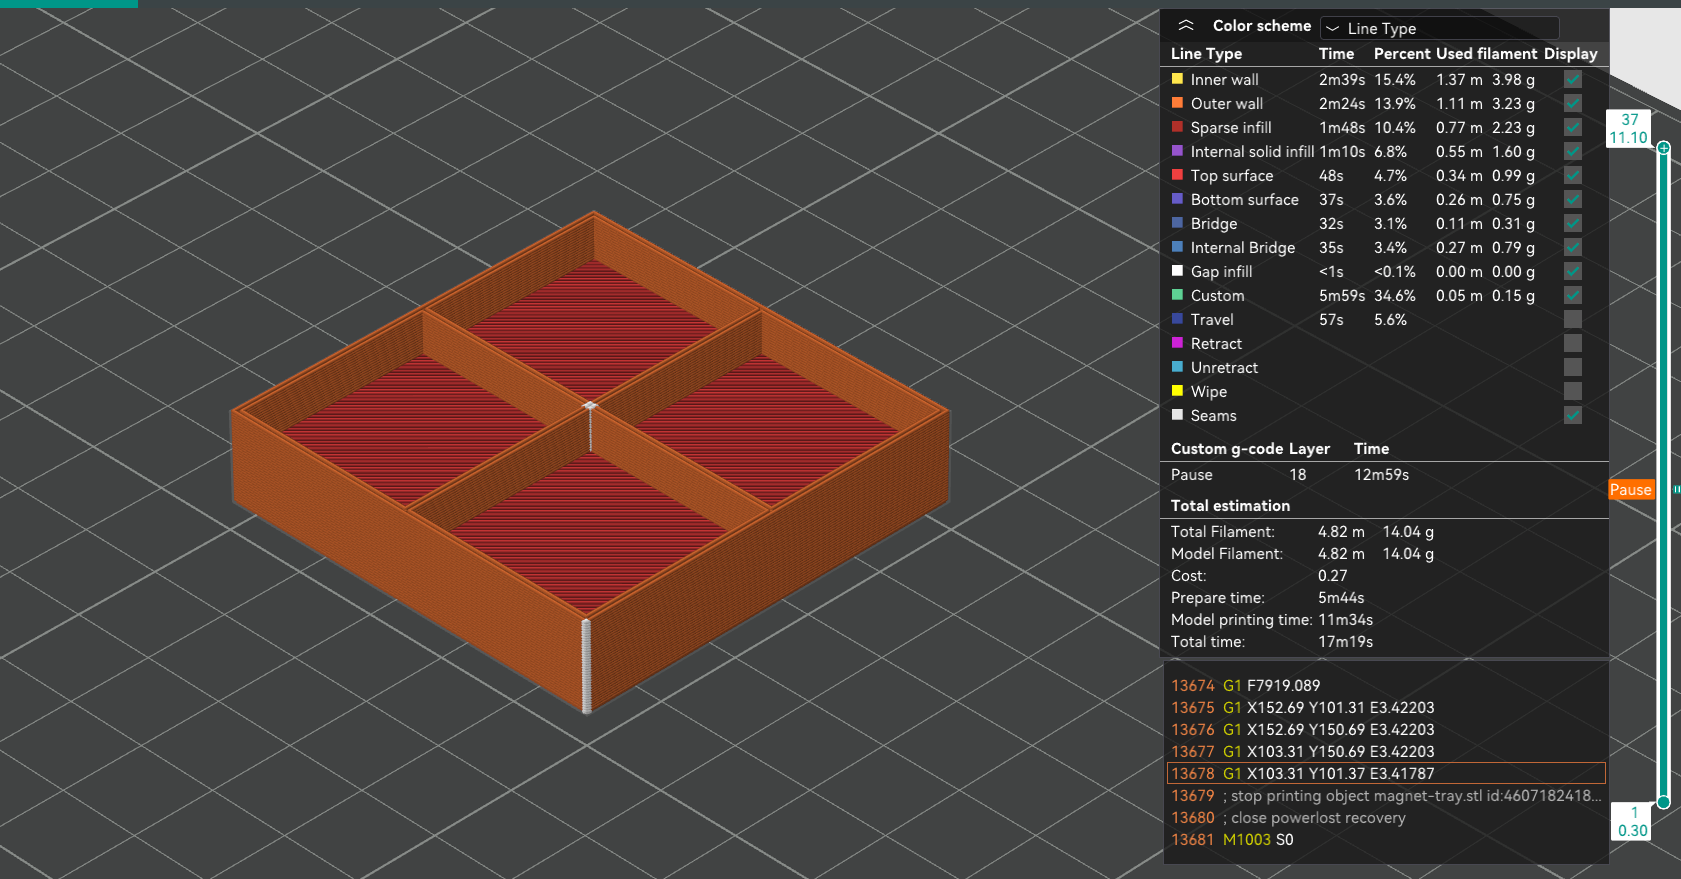
Task: Click the orange Pause marker label
Action: tap(1630, 490)
